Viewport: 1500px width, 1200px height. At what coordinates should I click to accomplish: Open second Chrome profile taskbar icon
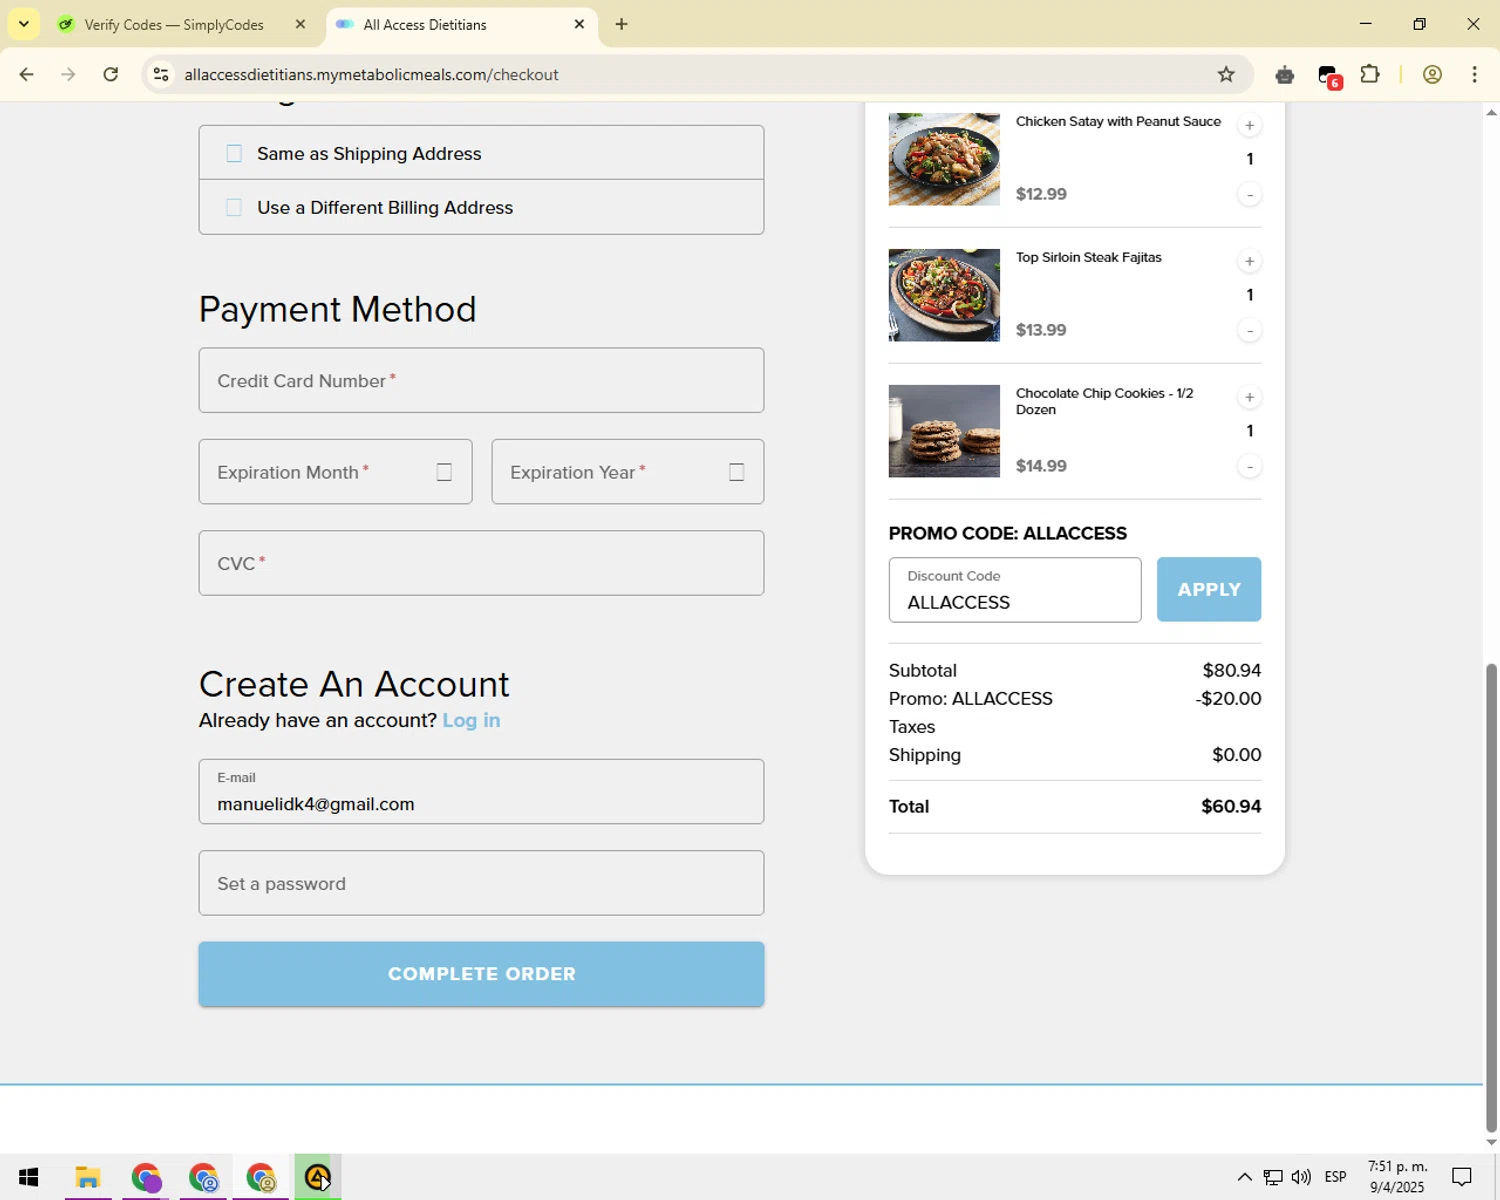pyautogui.click(x=203, y=1177)
